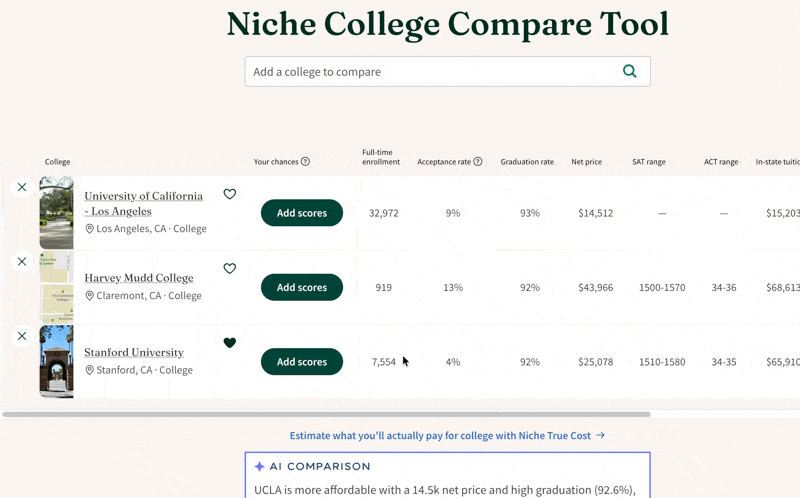Focus the Add a college to compare field
The height and width of the screenshot is (498, 800).
click(x=447, y=71)
